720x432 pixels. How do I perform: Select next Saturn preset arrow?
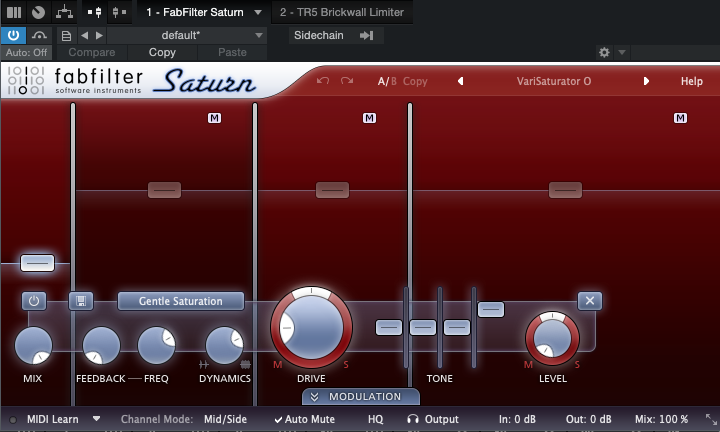tap(646, 81)
